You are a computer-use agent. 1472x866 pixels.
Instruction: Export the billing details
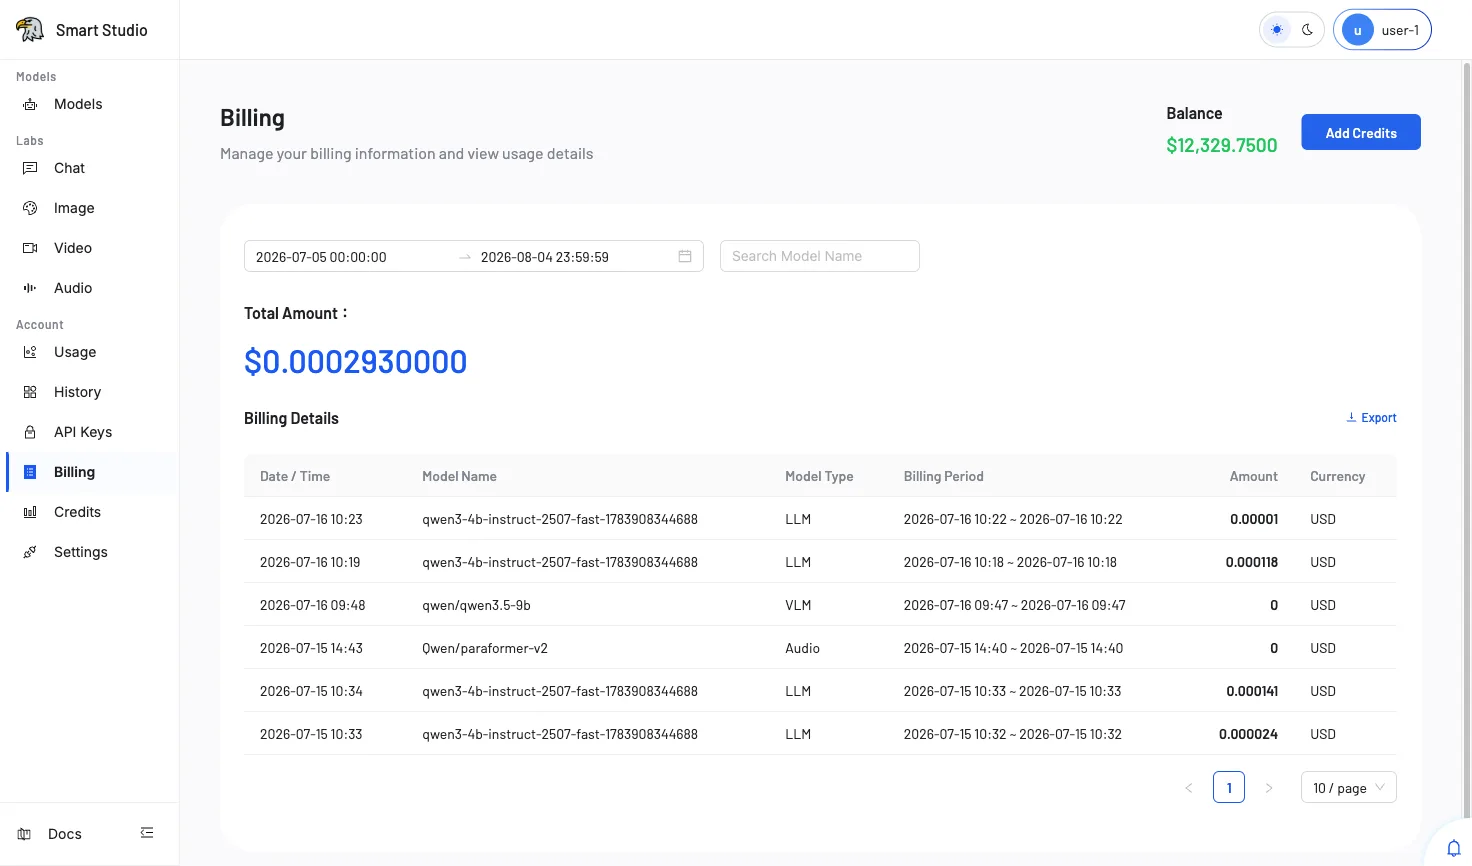pyautogui.click(x=1371, y=418)
